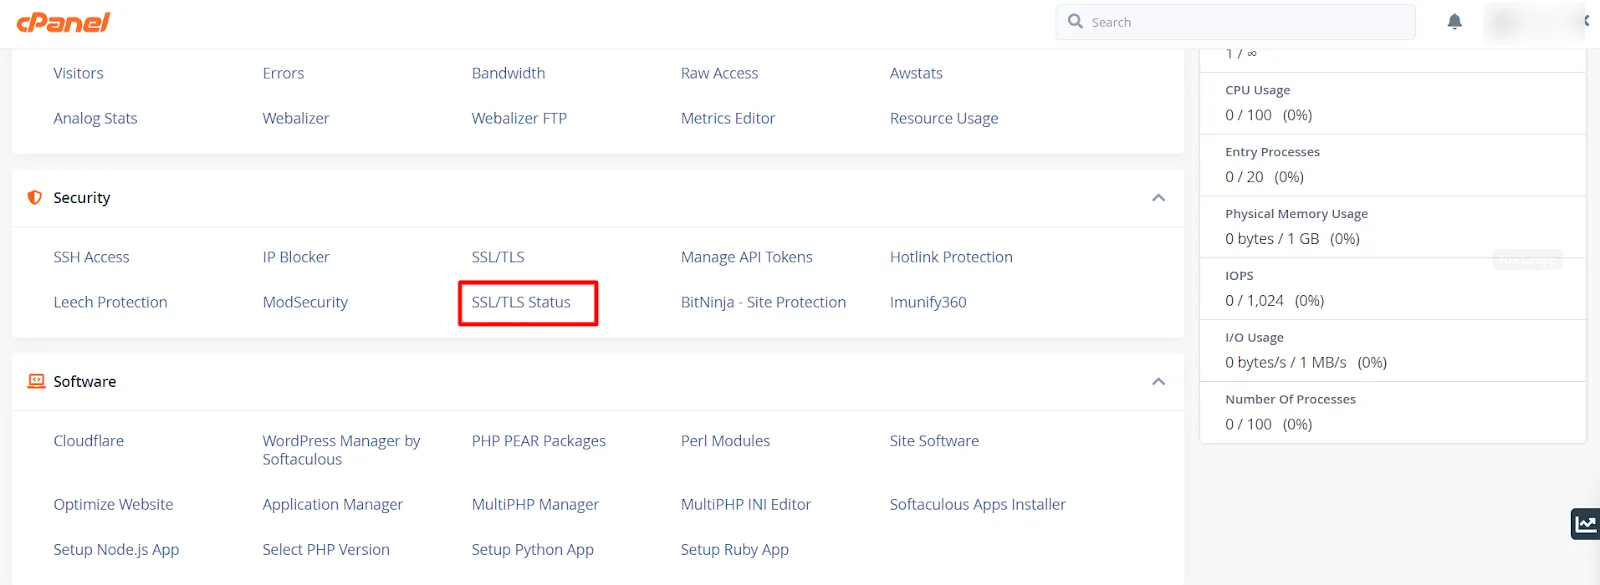Focus the Search input field

1236,22
